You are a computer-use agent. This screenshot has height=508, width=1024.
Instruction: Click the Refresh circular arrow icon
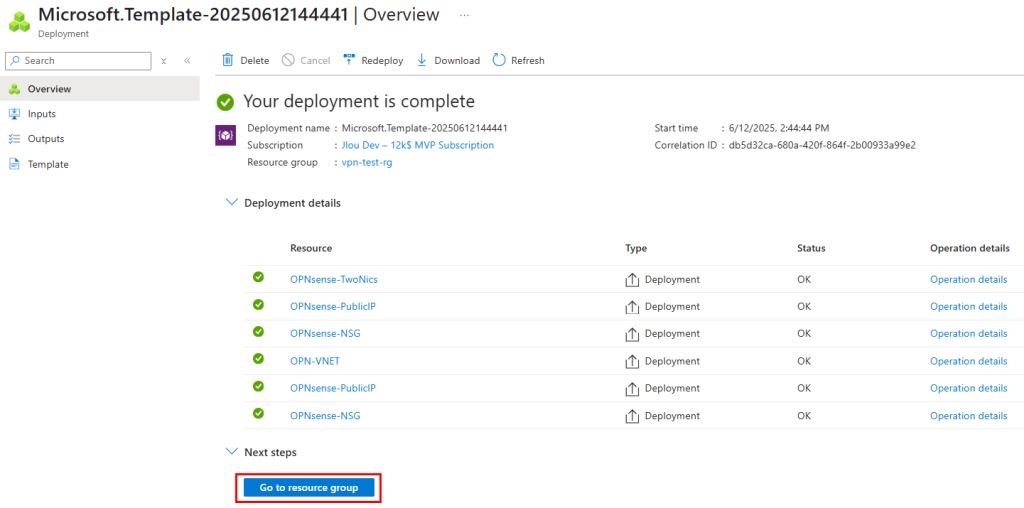pyautogui.click(x=499, y=60)
